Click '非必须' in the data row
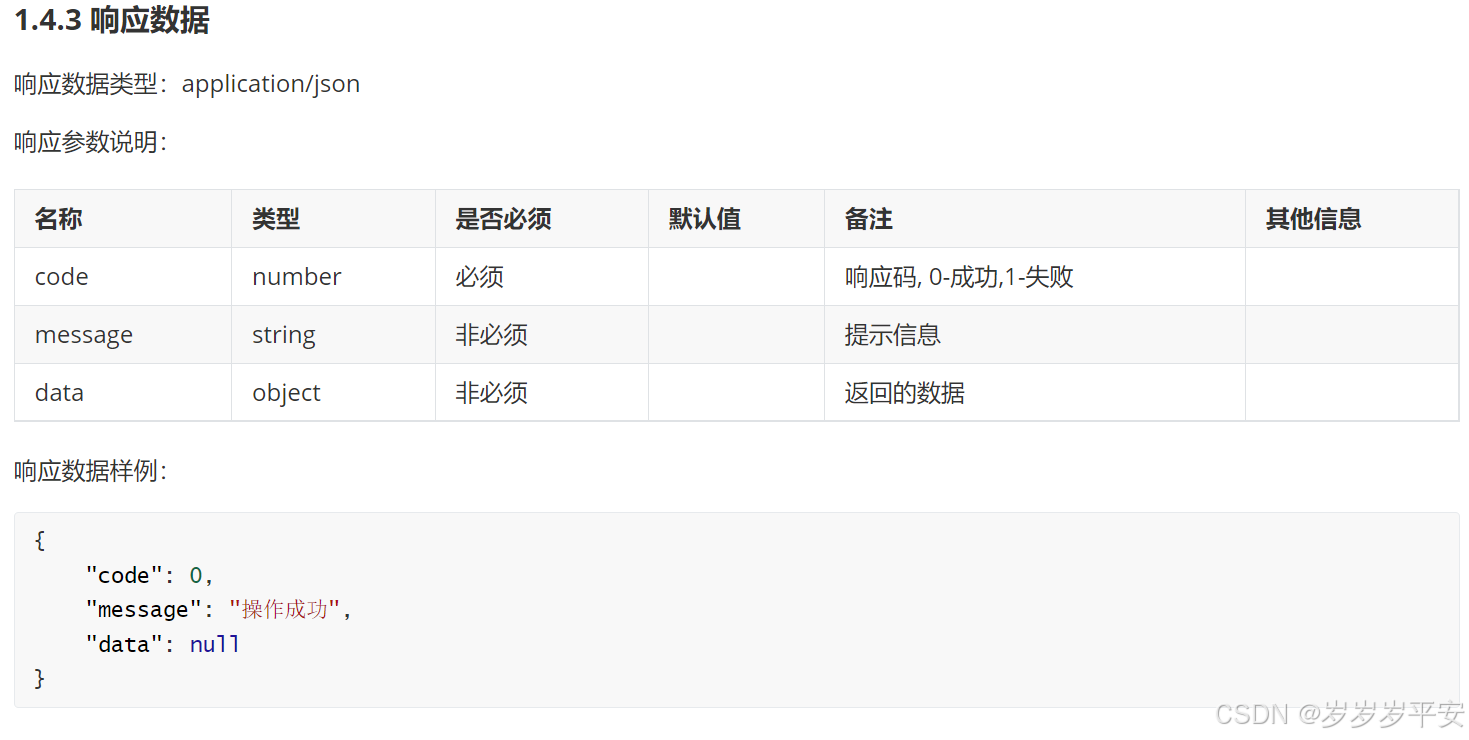Image resolution: width=1469 pixels, height=740 pixels. tap(491, 393)
